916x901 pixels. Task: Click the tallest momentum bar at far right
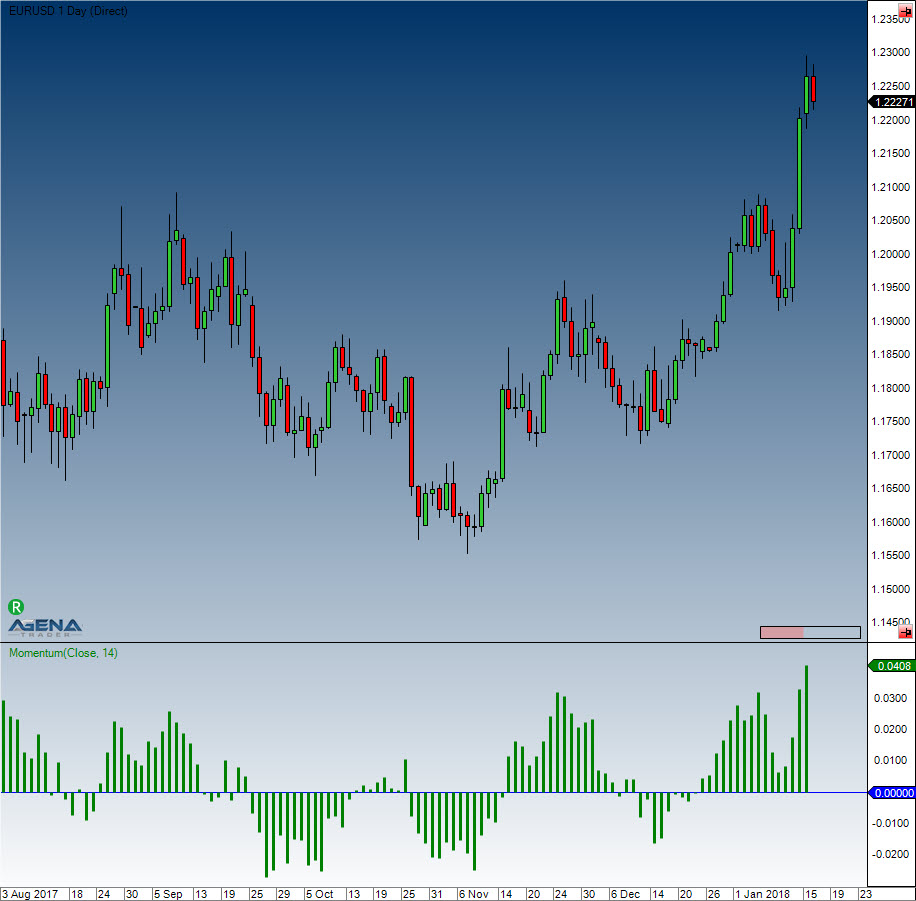806,728
